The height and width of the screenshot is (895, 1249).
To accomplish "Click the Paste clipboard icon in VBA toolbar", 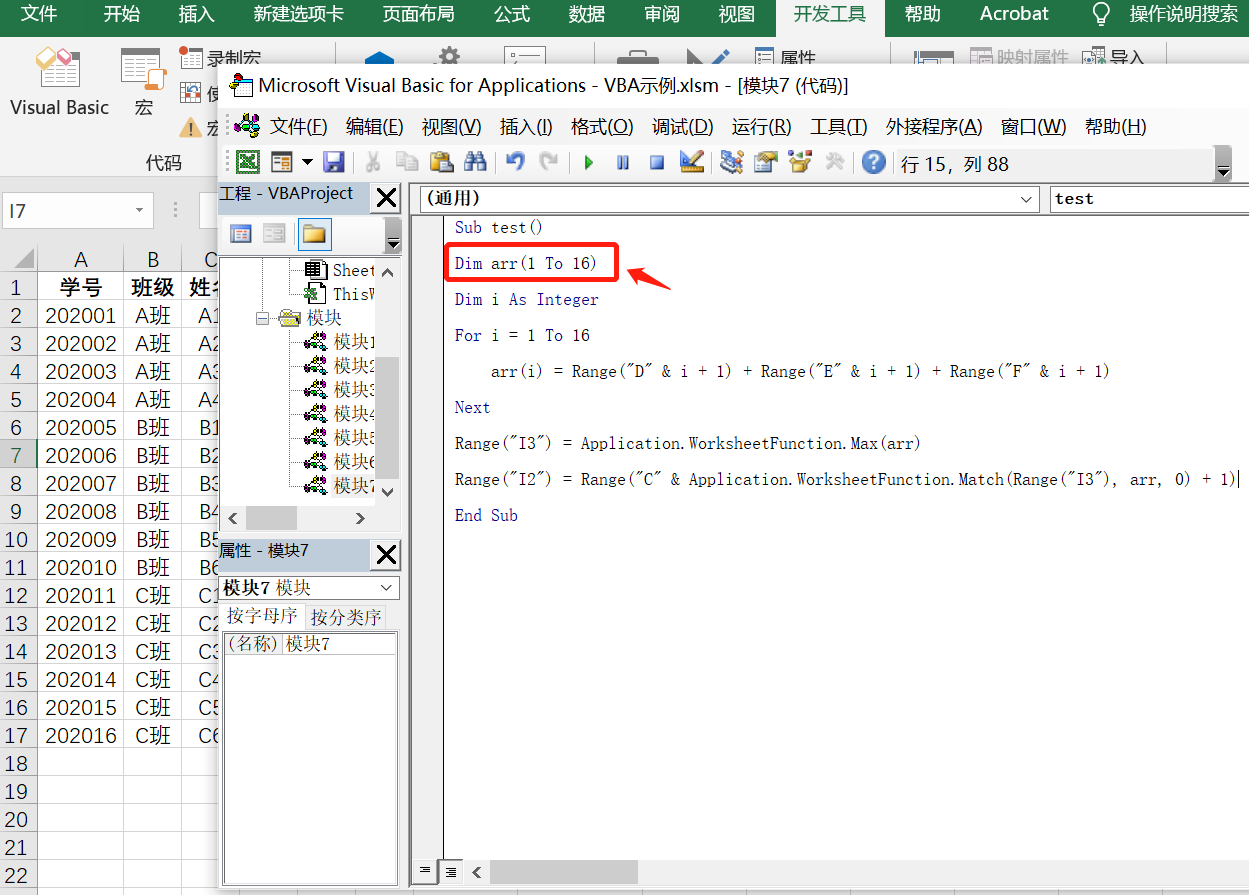I will (441, 162).
